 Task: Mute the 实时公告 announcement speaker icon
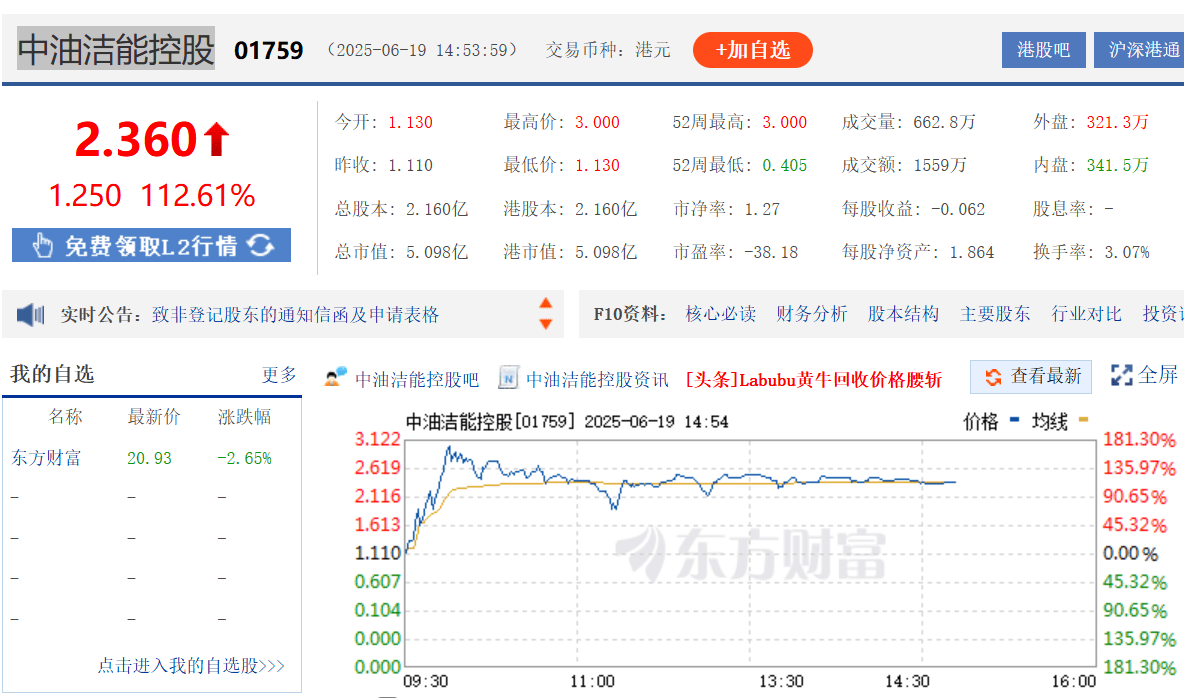[30, 313]
